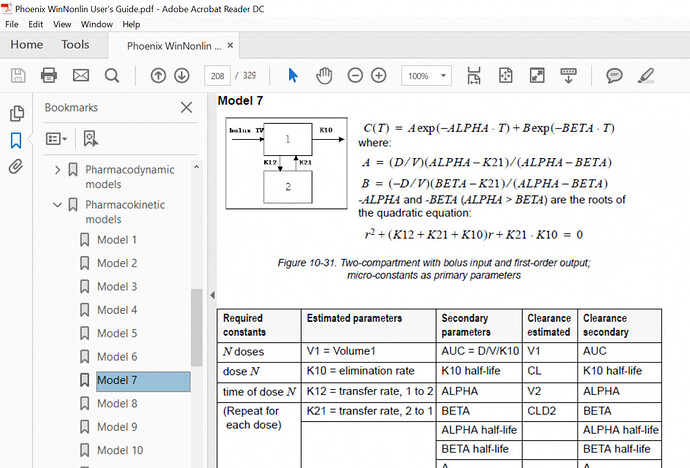Jump to the Model 6 bookmark
690x468 pixels.
tap(117, 356)
